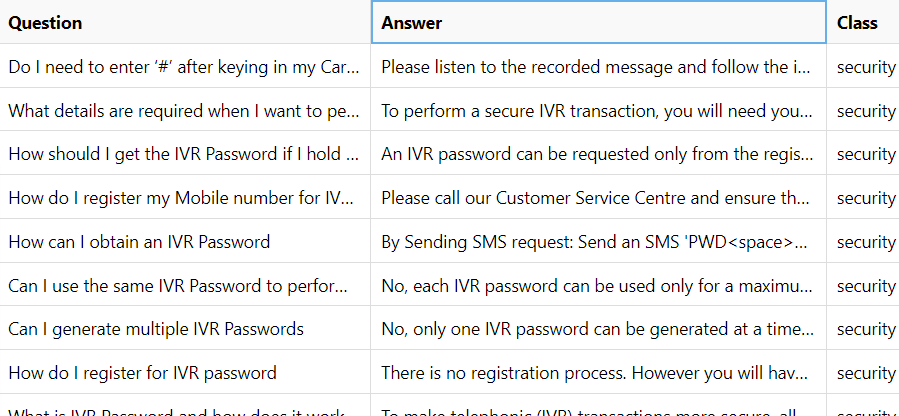Click the Question column header
Image resolution: width=899 pixels, height=416 pixels.
tap(185, 22)
